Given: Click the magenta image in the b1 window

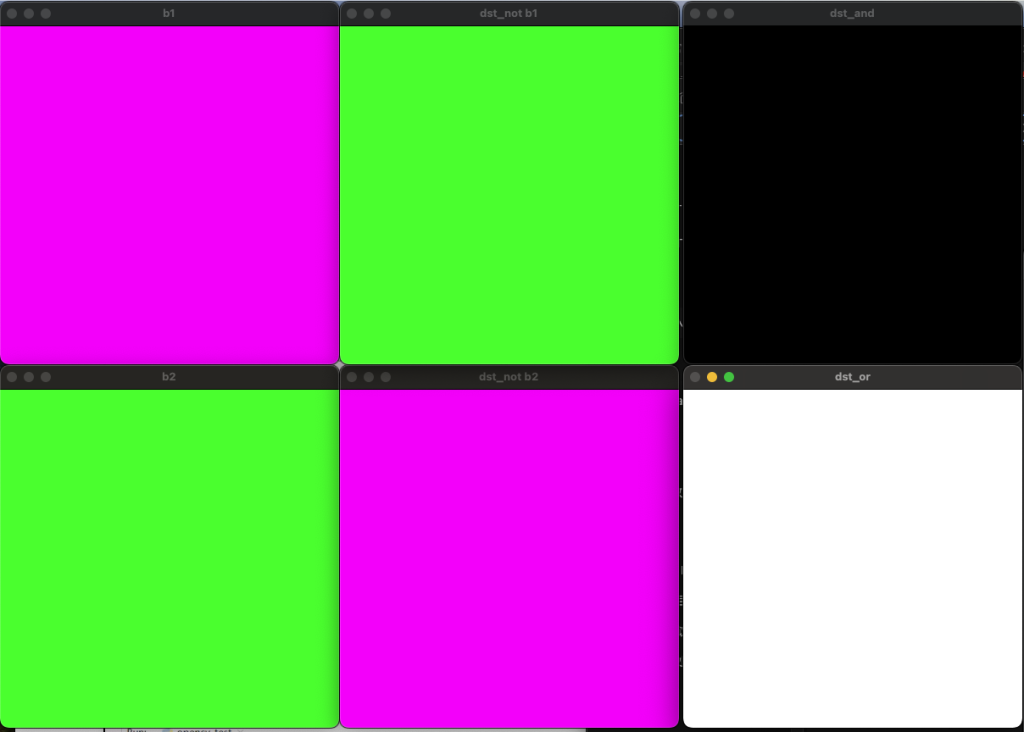Looking at the screenshot, I should pos(169,194).
